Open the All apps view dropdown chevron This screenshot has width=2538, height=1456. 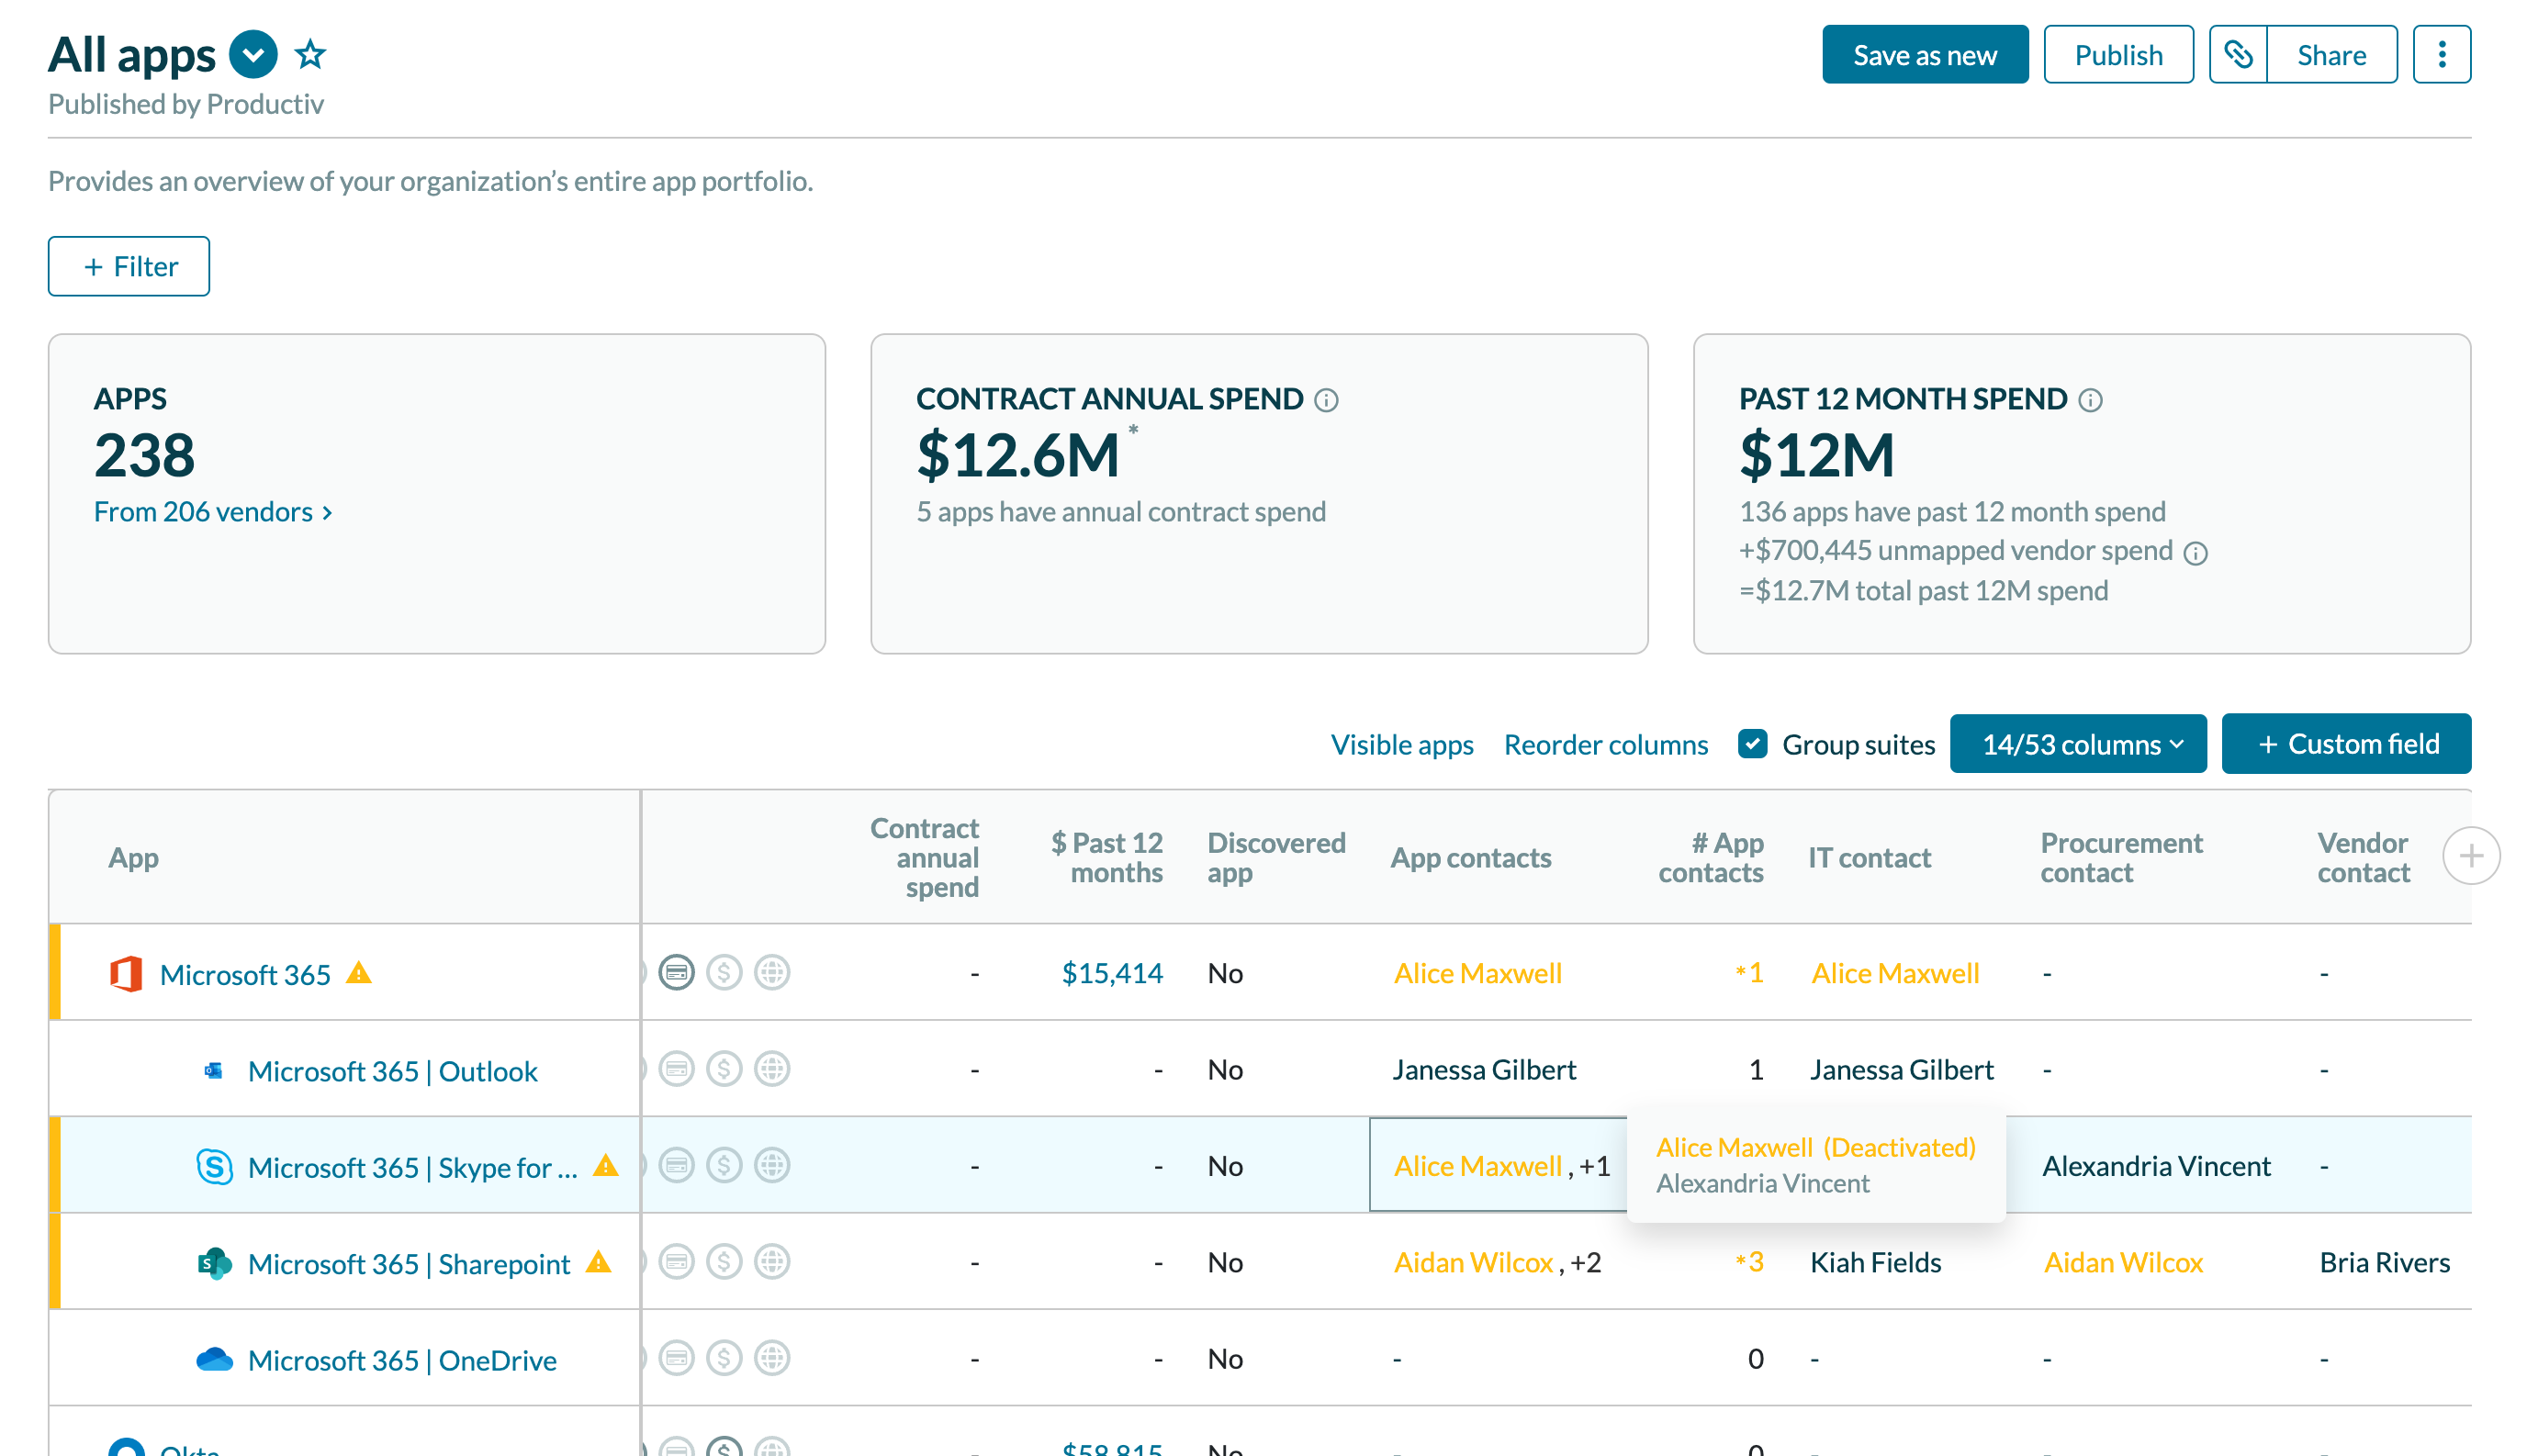[253, 54]
